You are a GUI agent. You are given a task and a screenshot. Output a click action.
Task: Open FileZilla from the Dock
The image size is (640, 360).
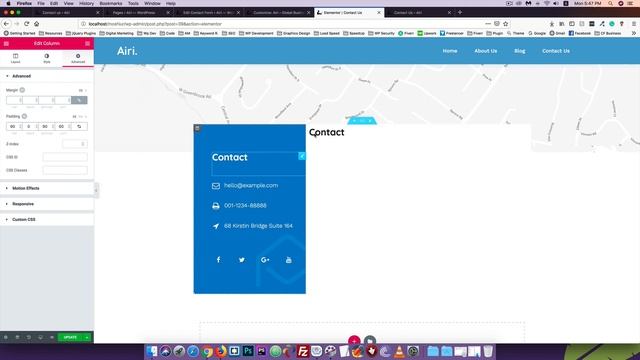pos(303,351)
